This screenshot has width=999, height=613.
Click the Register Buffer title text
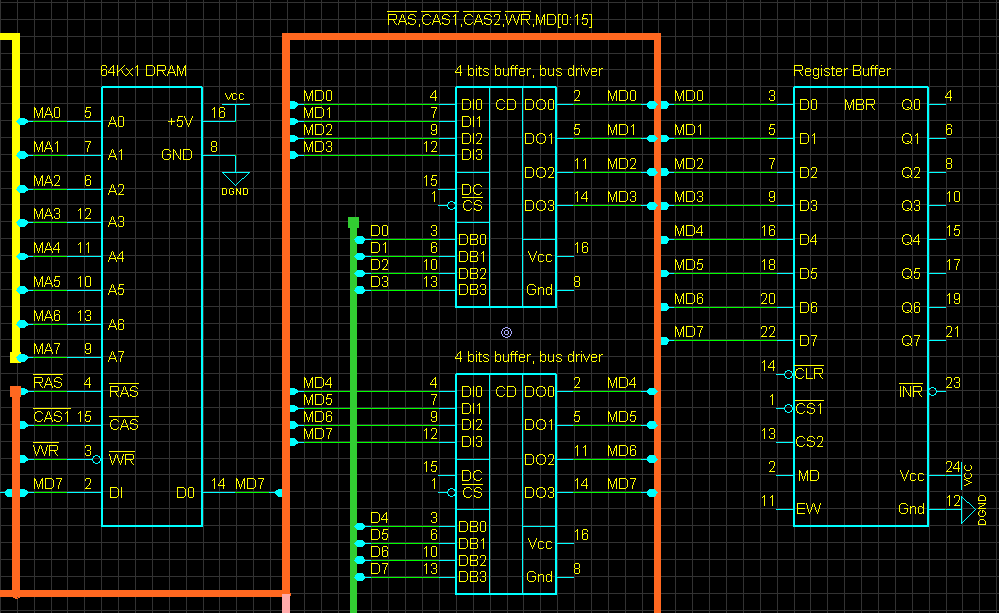point(842,71)
